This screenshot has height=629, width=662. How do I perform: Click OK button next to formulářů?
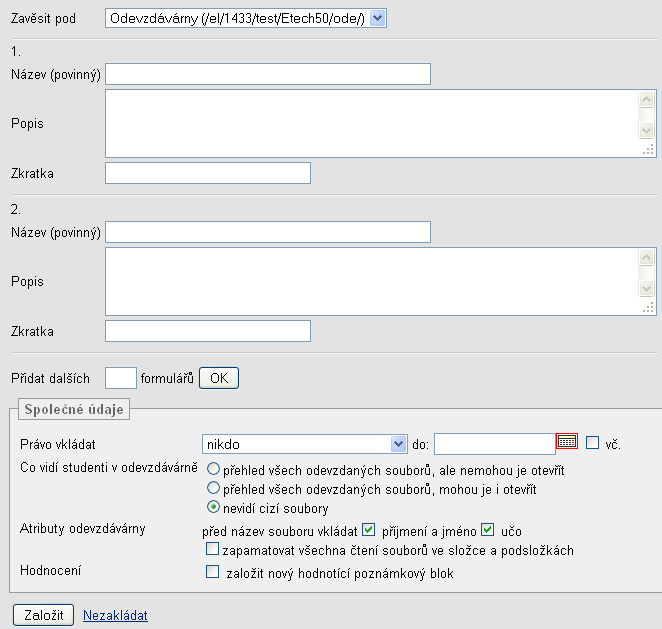[219, 378]
